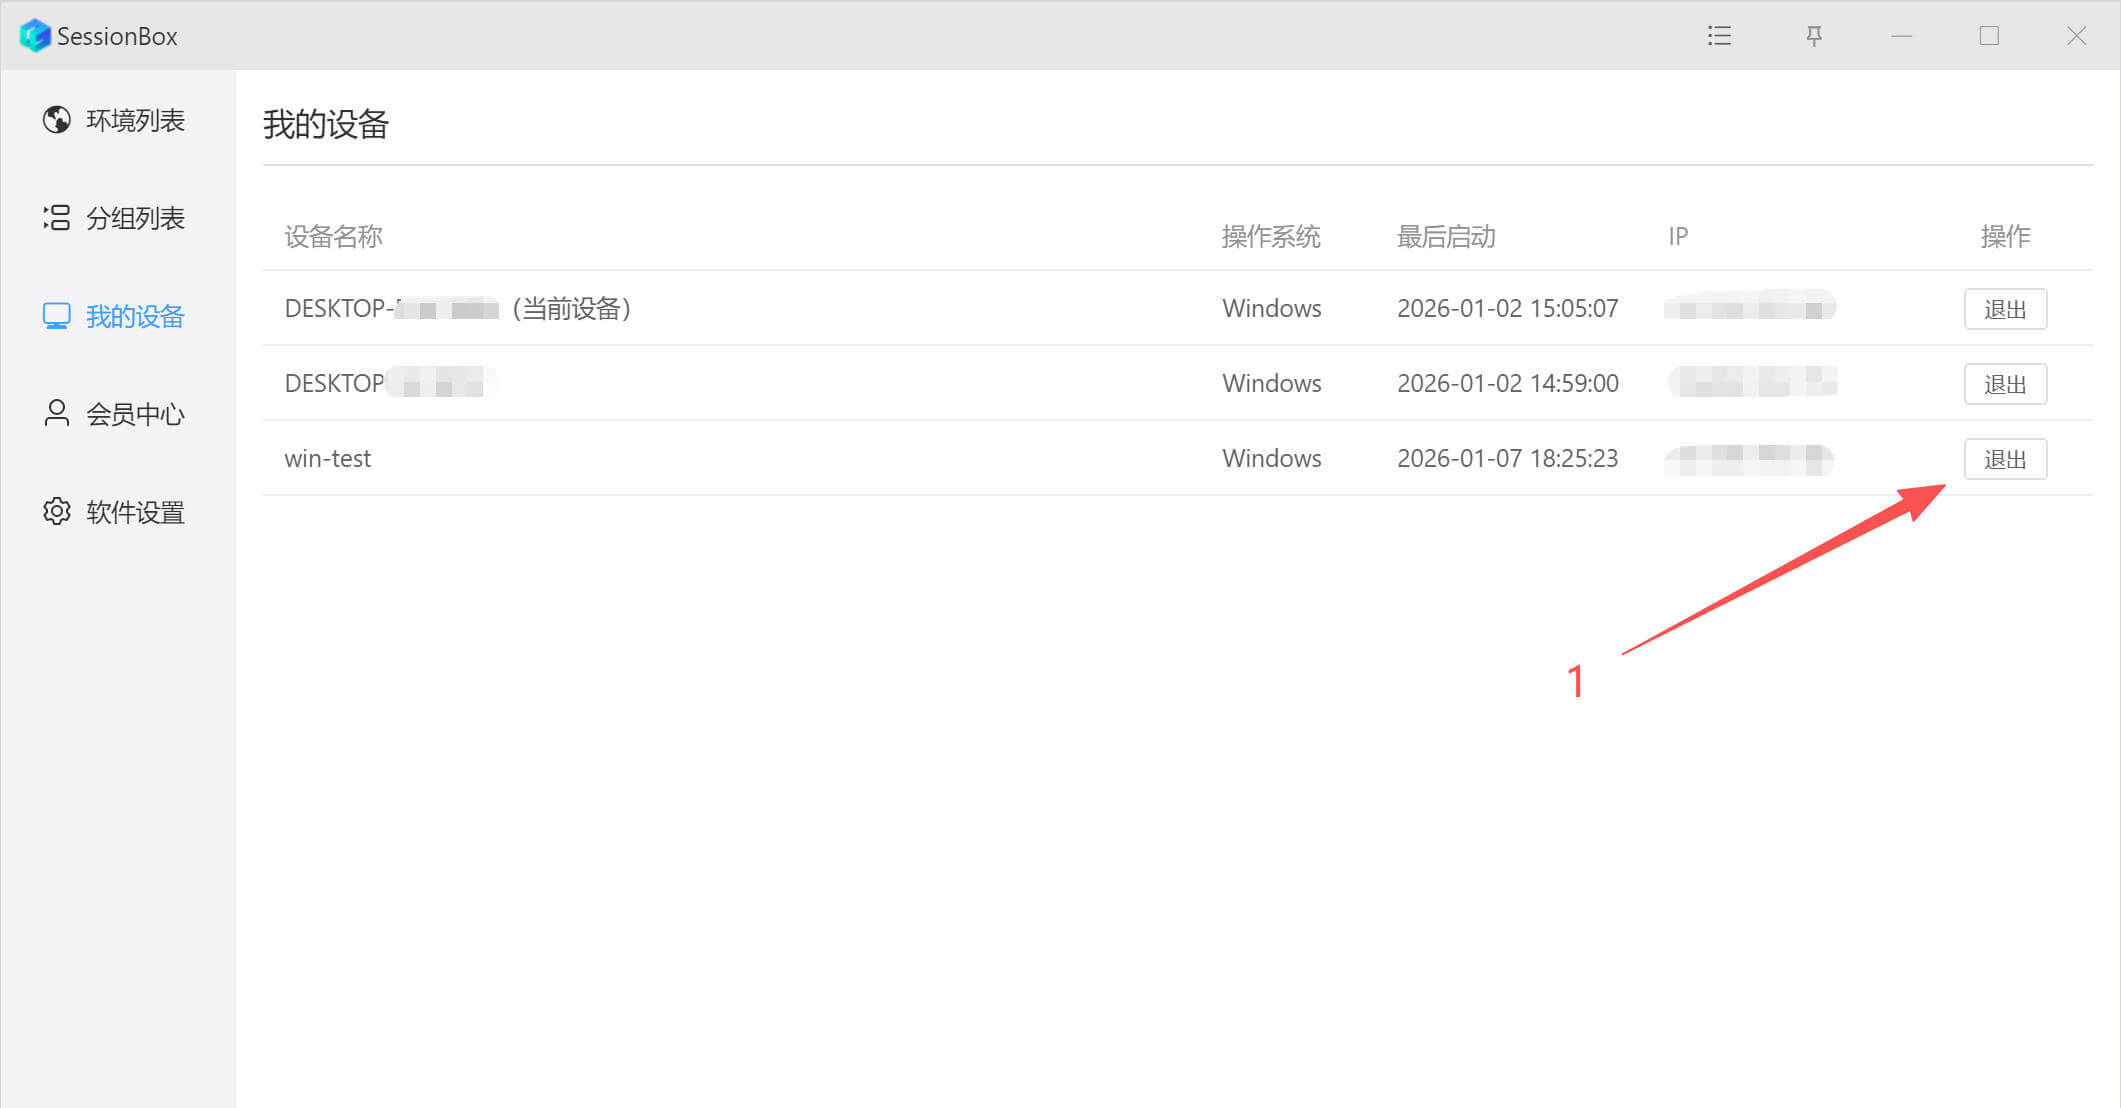The height and width of the screenshot is (1108, 2121).
Task: Open 软件设置 from the sidebar
Action: pos(135,512)
